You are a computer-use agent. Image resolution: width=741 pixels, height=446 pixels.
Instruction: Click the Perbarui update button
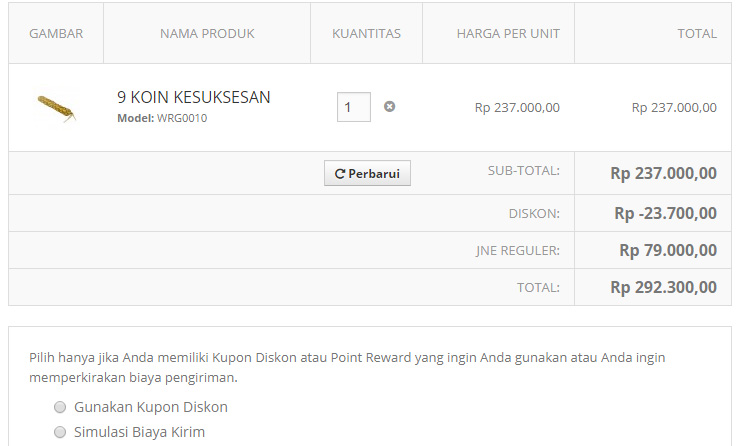(x=367, y=173)
